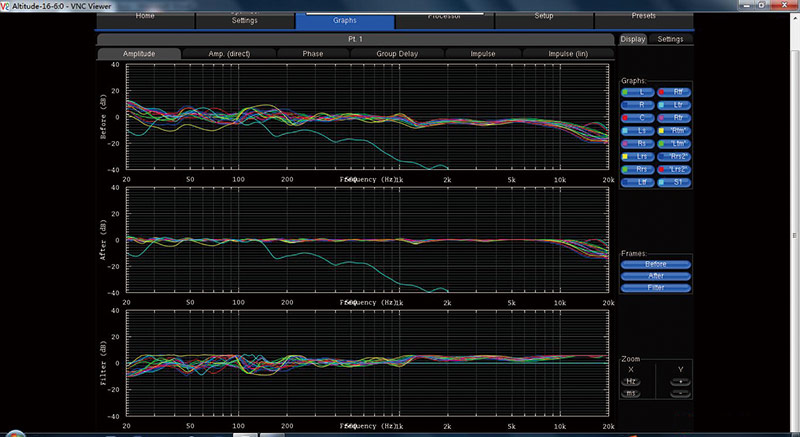This screenshot has height=437, width=800.
Task: Select the Settings side tab
Action: coord(670,39)
